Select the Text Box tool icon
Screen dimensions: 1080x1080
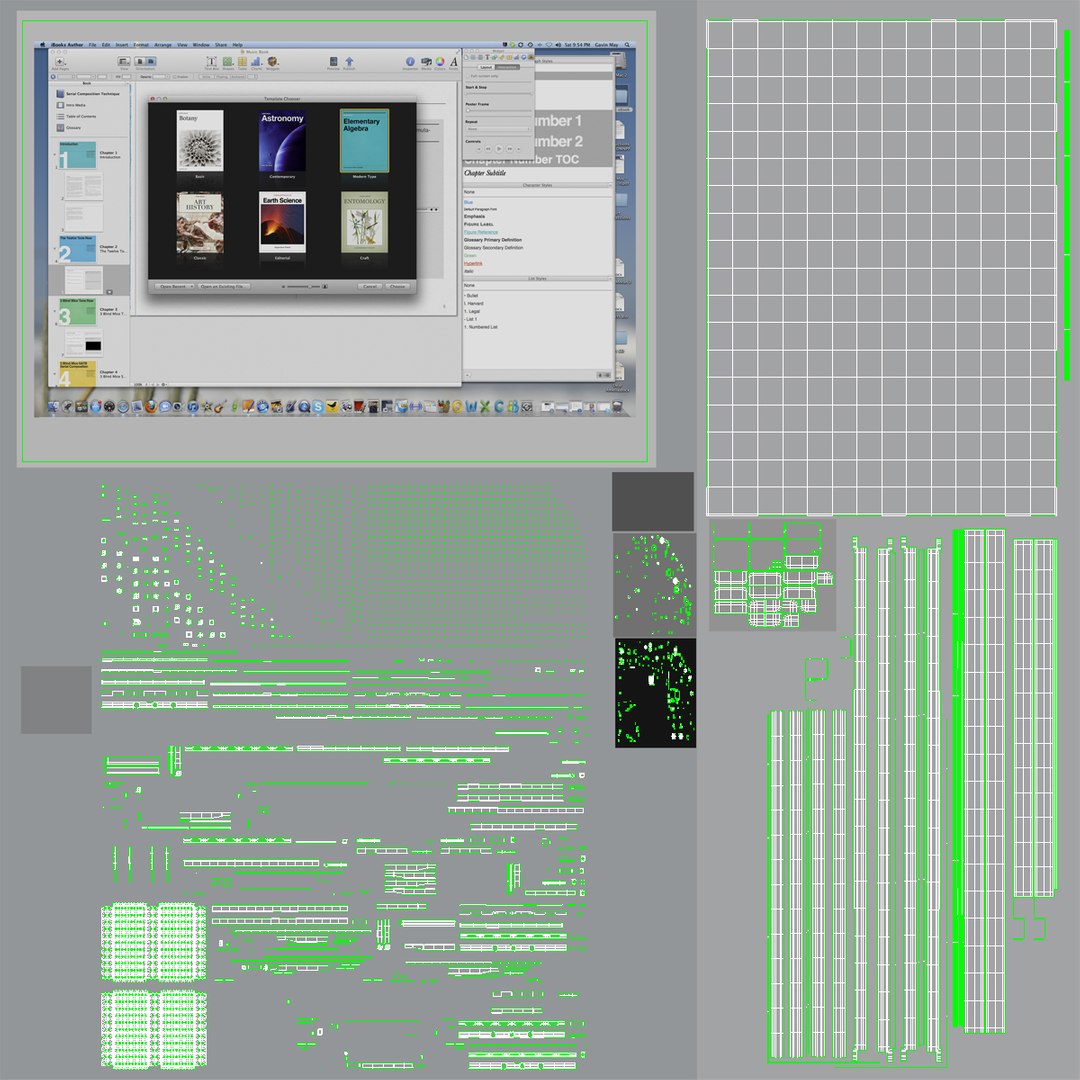pyautogui.click(x=211, y=62)
